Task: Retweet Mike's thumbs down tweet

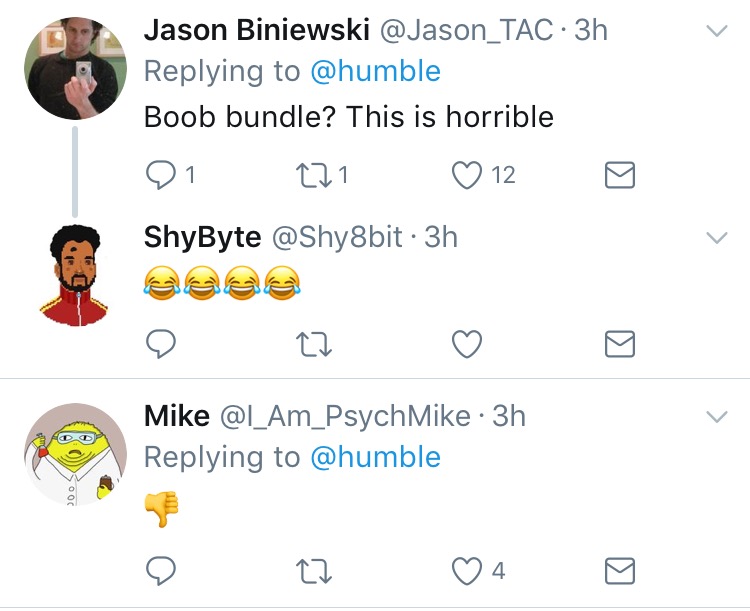Action: pos(314,572)
